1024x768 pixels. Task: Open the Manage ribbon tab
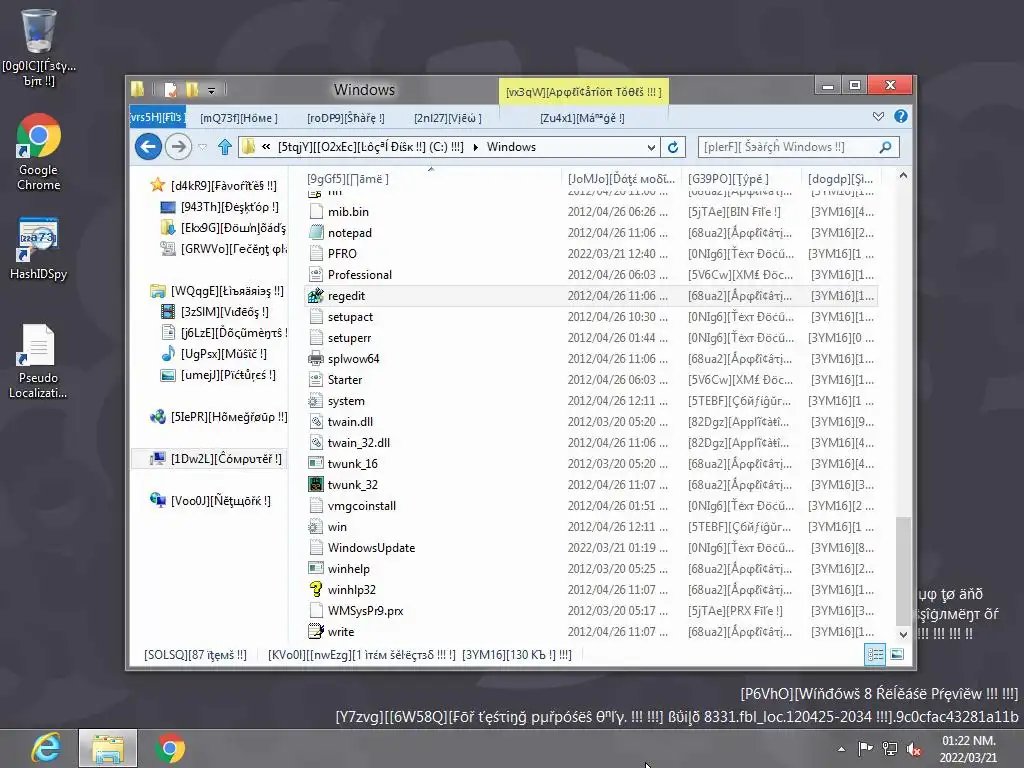[582, 118]
